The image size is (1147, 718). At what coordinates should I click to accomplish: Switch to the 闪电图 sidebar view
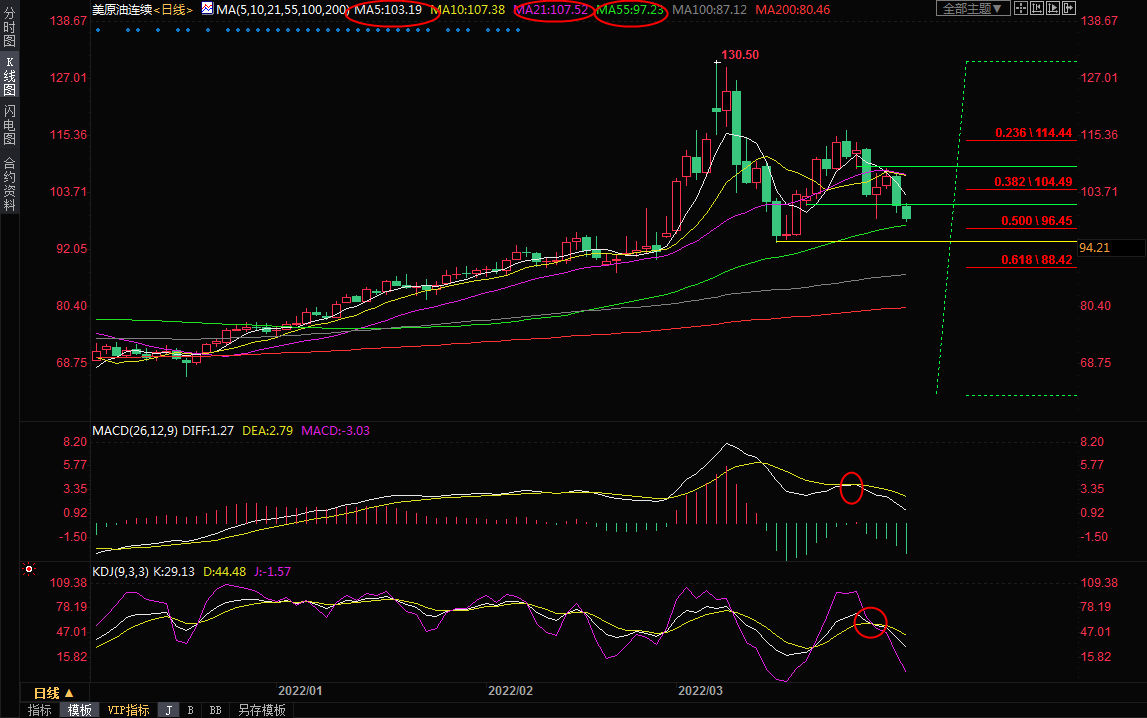[x=9, y=124]
